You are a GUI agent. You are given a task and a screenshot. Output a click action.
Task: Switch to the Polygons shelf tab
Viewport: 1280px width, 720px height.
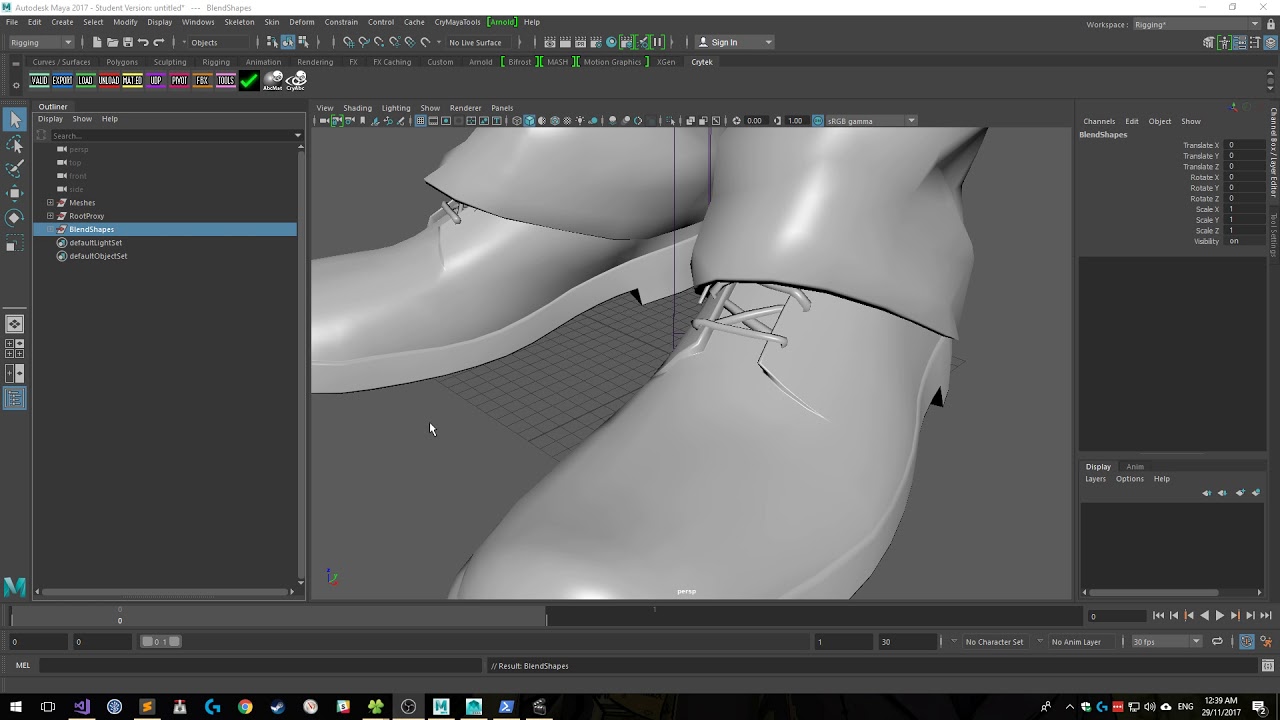click(x=122, y=62)
